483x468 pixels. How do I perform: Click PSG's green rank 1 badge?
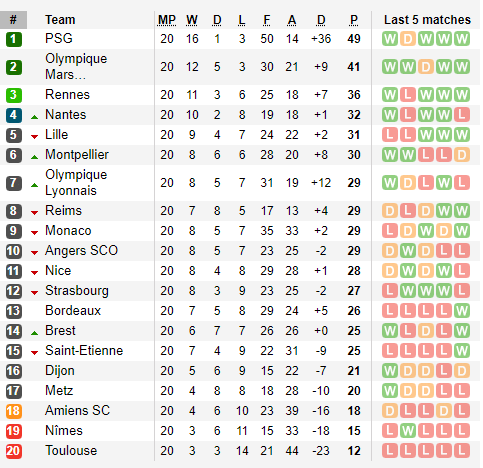click(x=14, y=39)
